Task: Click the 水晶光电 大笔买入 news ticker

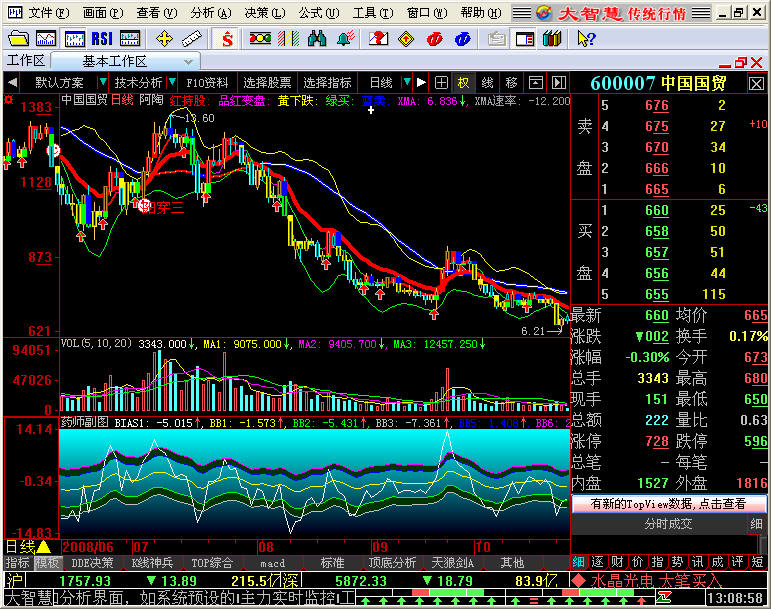Action: [x=647, y=581]
